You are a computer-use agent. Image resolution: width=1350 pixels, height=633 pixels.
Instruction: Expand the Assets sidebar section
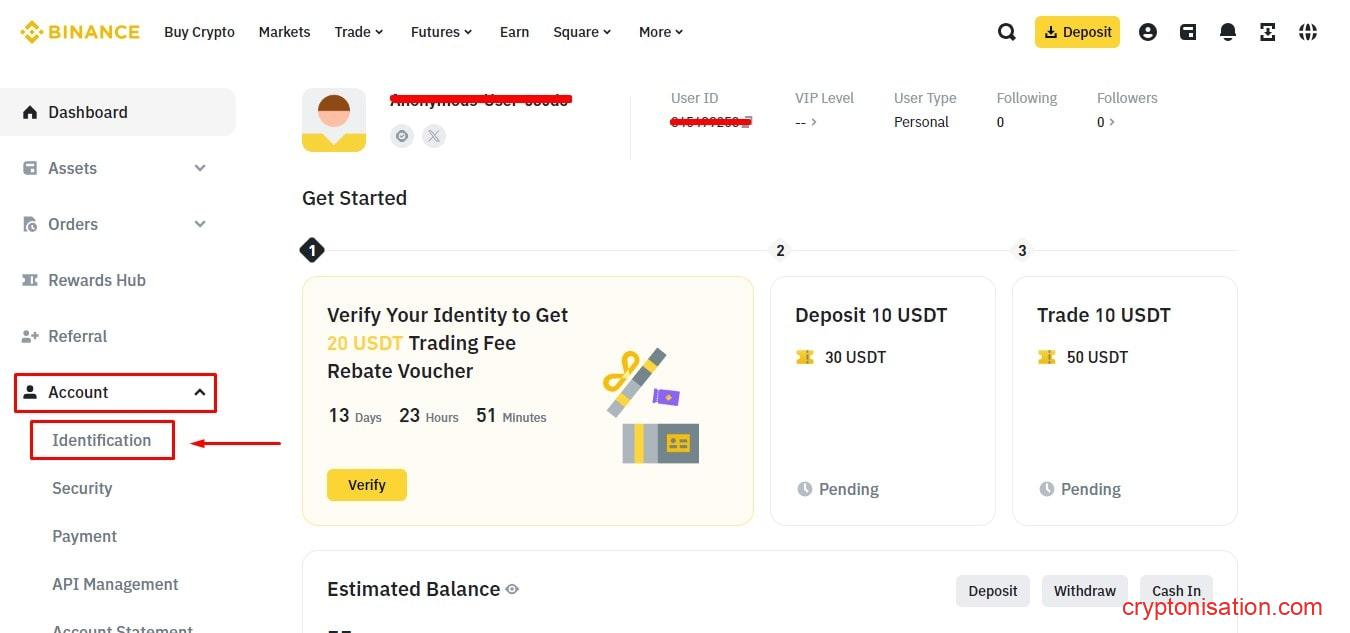(200, 168)
